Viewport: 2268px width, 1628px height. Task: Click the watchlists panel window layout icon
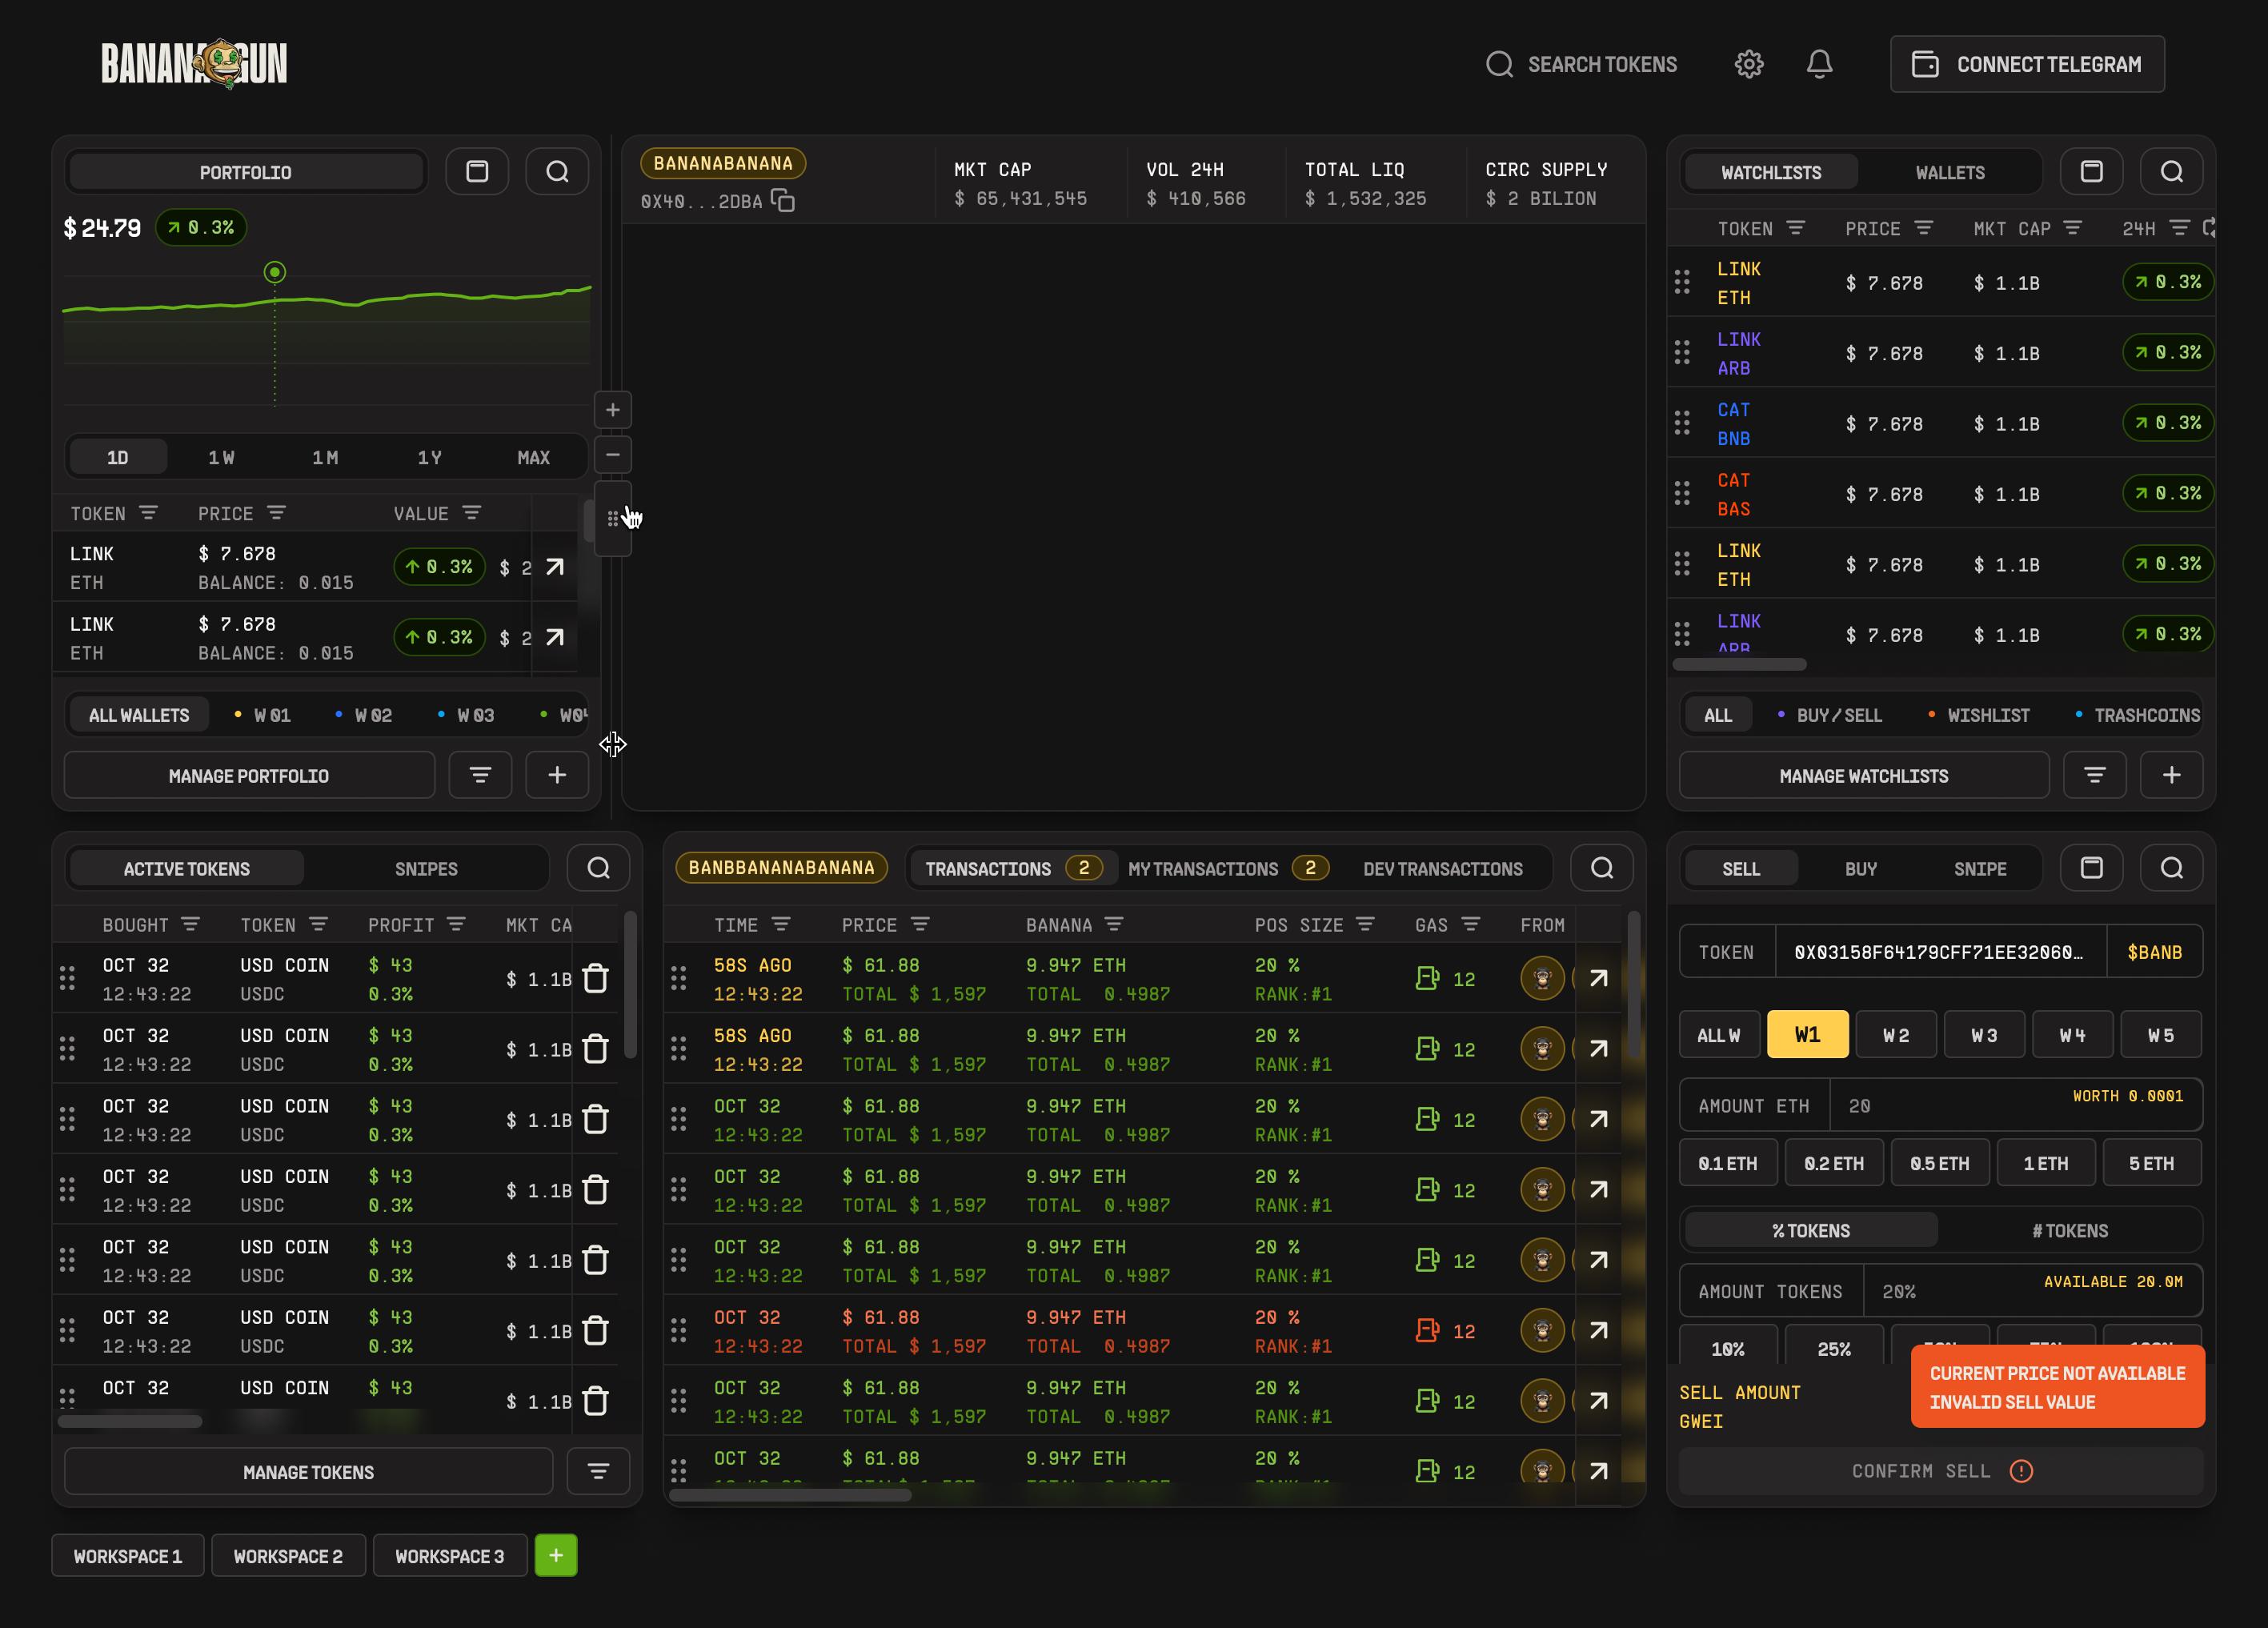(x=2091, y=172)
